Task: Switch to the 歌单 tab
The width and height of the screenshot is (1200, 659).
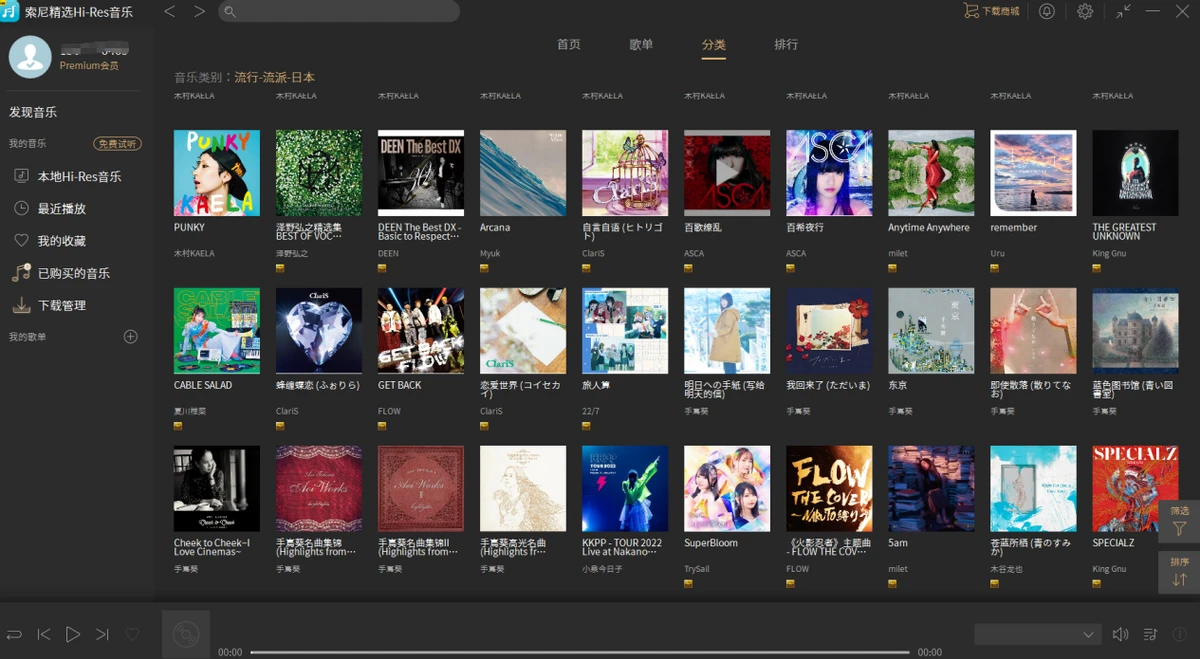Action: click(641, 45)
